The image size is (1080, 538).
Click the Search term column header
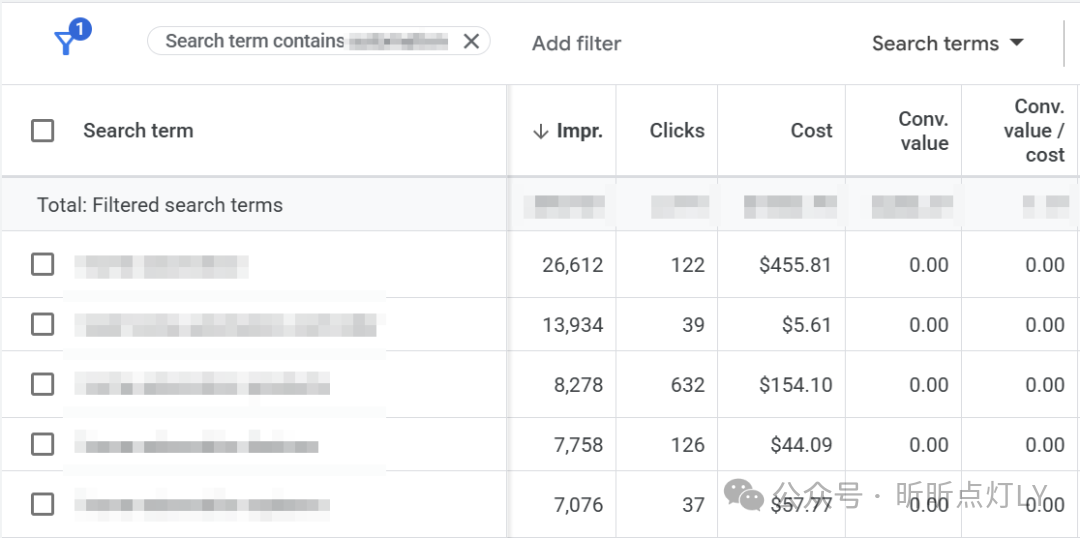(x=138, y=131)
